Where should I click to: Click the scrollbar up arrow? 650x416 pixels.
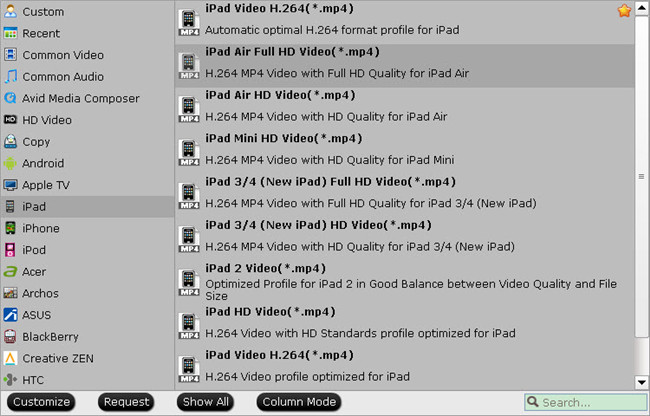641,8
